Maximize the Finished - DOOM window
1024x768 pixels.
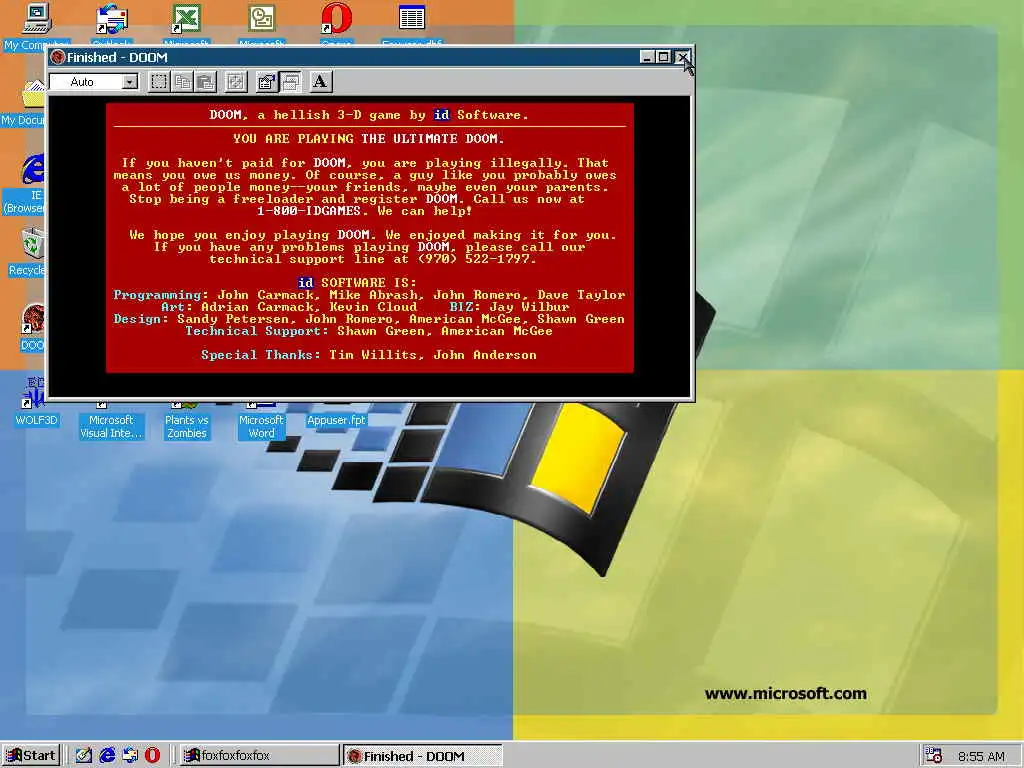(x=663, y=57)
